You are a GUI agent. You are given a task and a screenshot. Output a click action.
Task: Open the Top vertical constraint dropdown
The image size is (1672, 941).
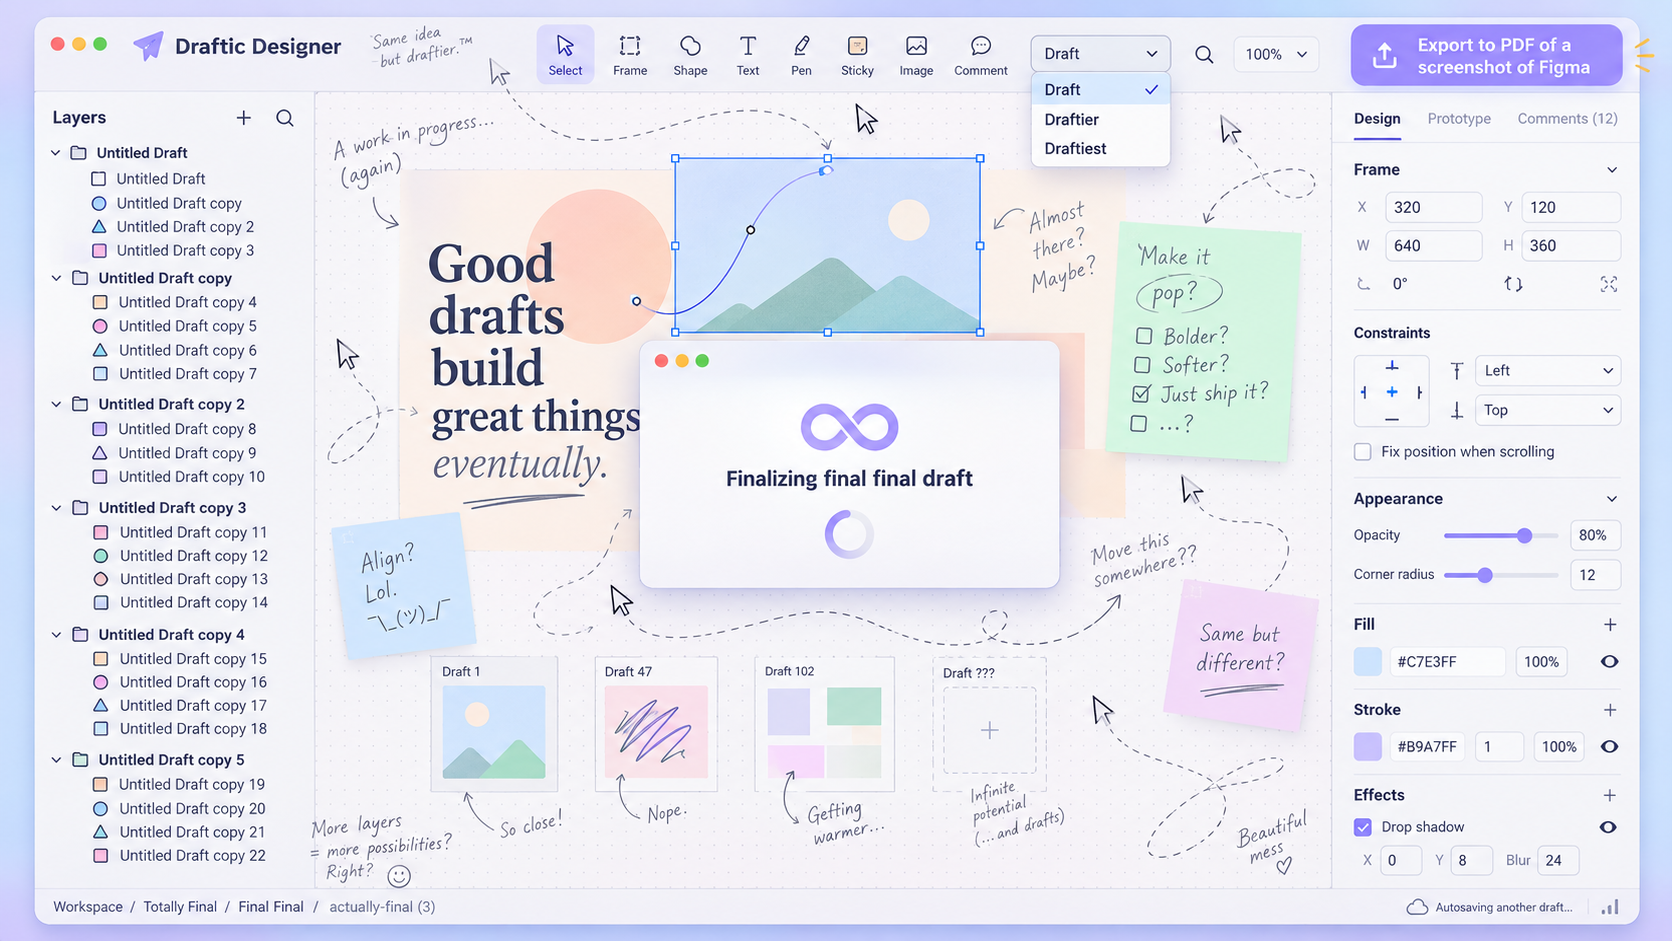coord(1547,410)
